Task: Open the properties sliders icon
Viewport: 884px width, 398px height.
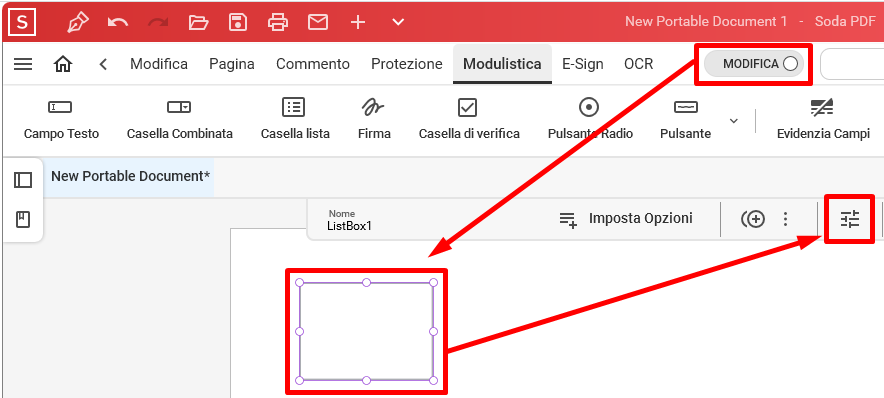Action: pos(850,219)
